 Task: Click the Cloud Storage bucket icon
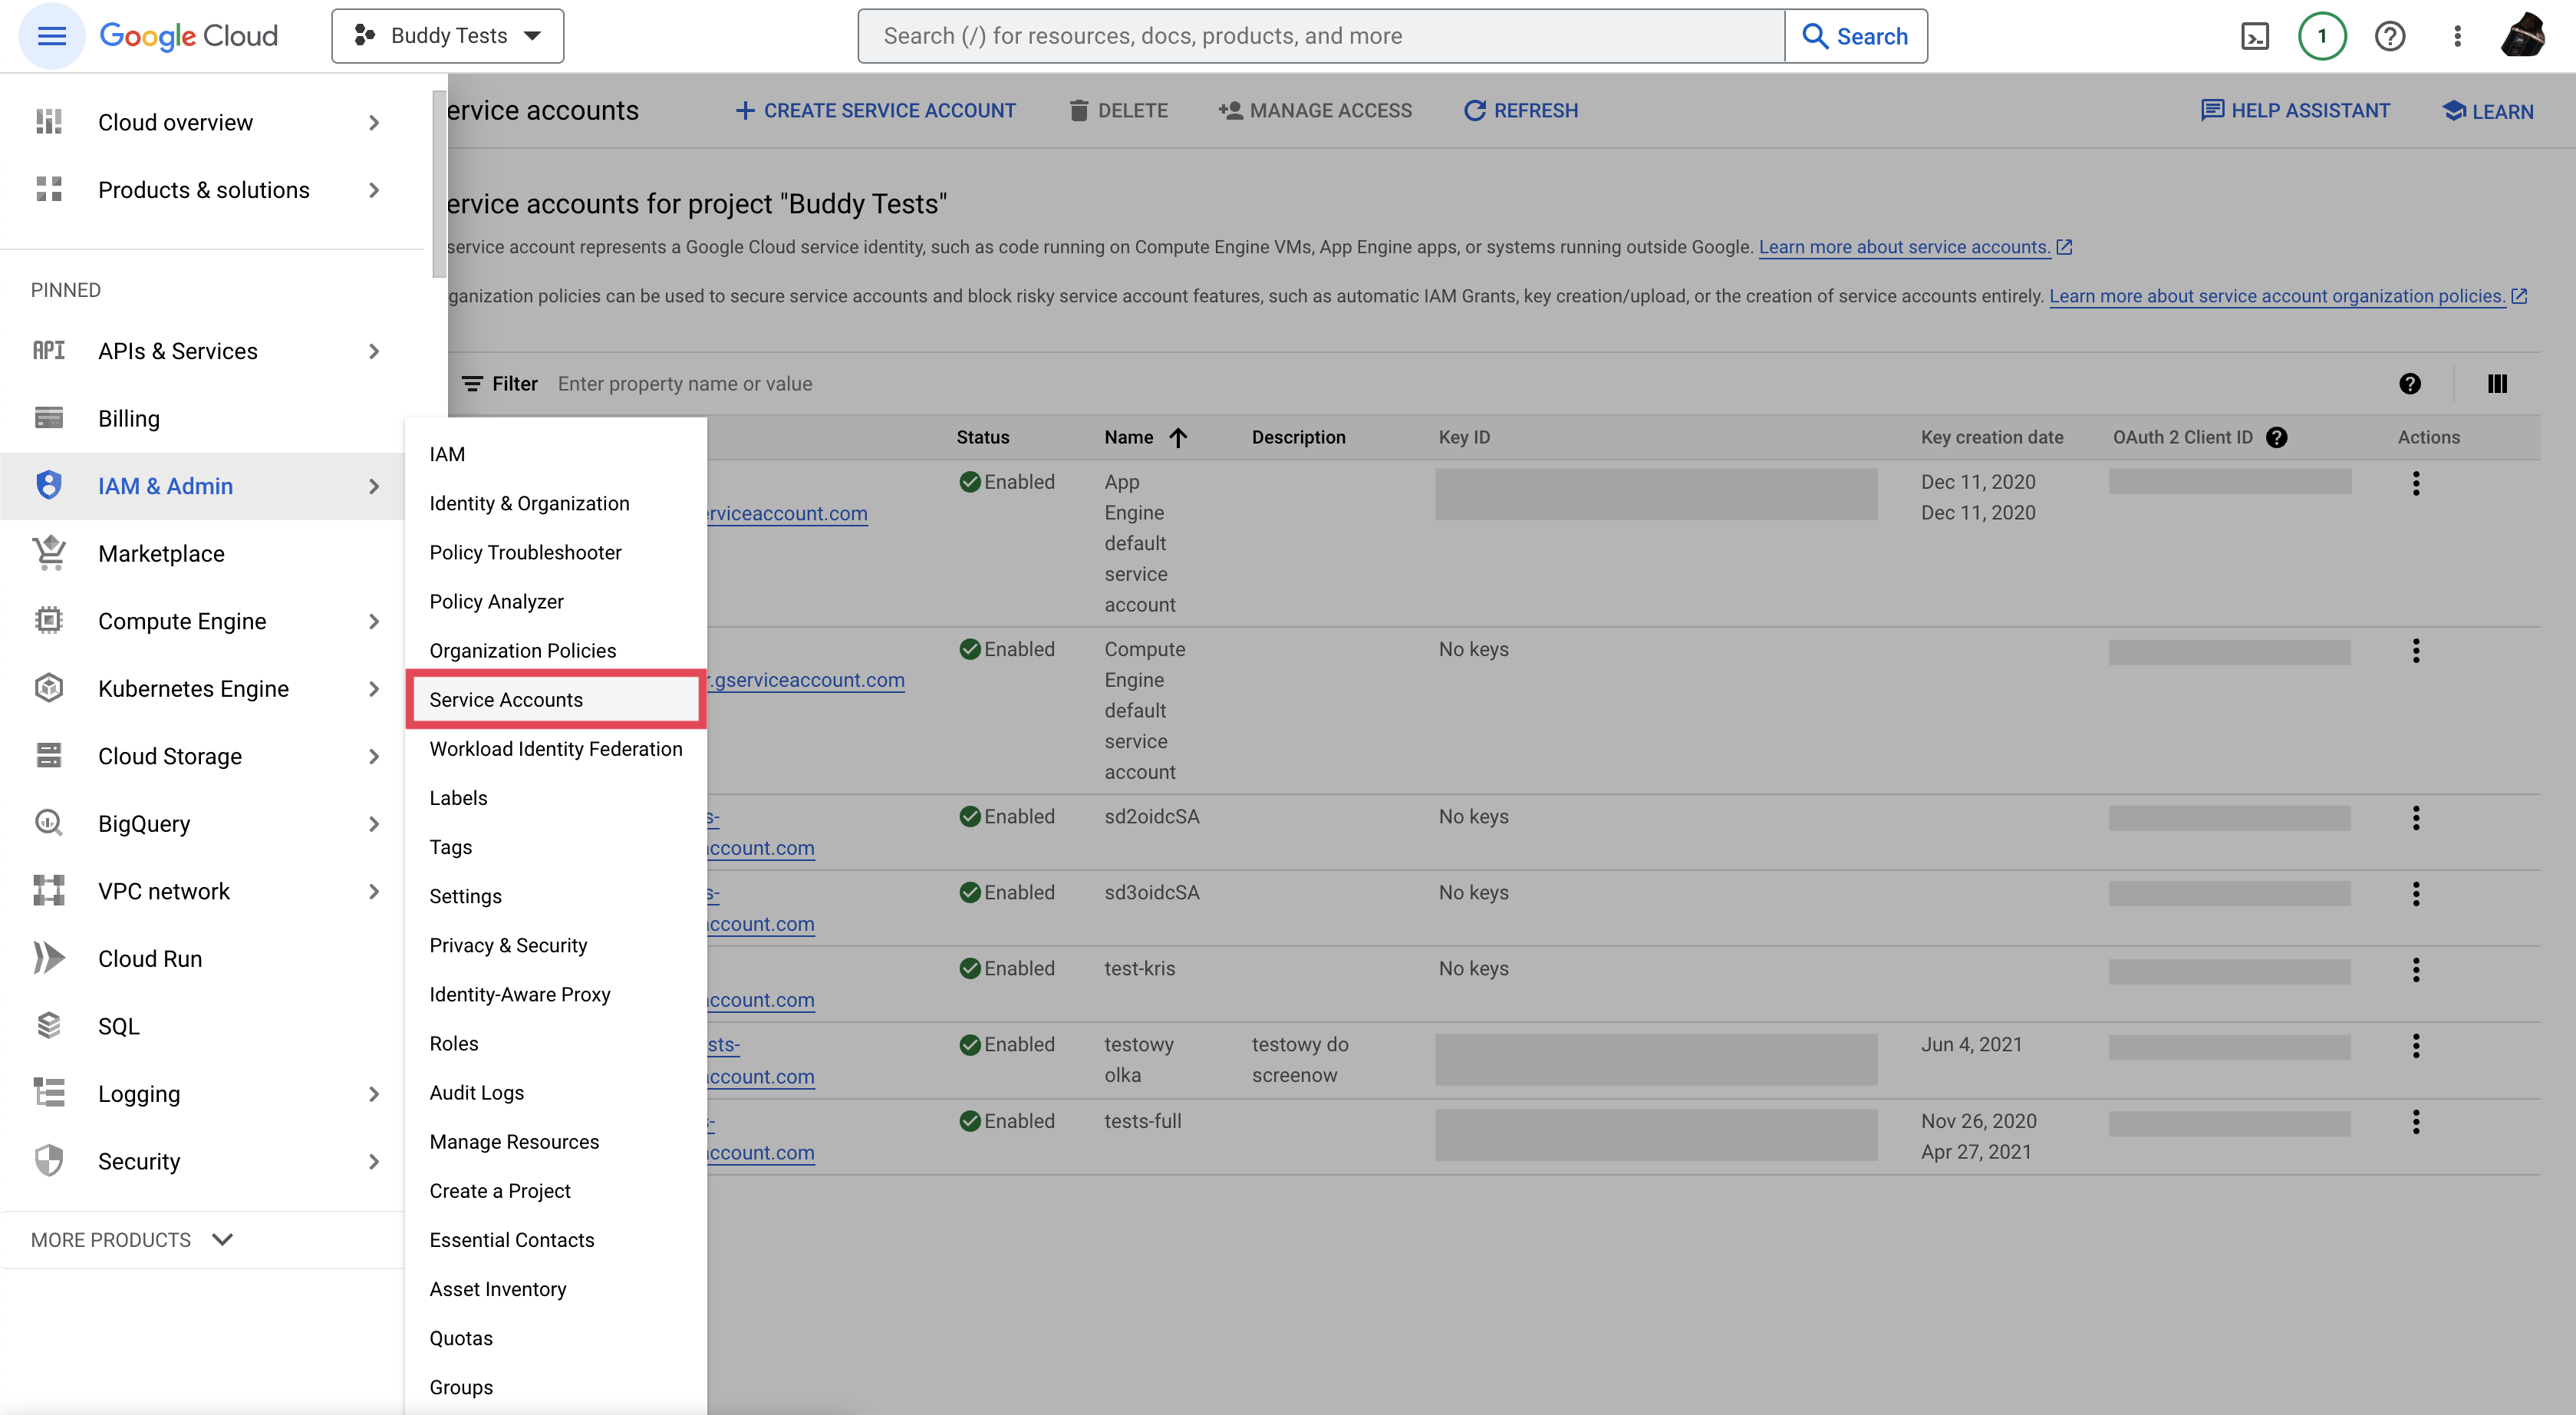point(45,754)
